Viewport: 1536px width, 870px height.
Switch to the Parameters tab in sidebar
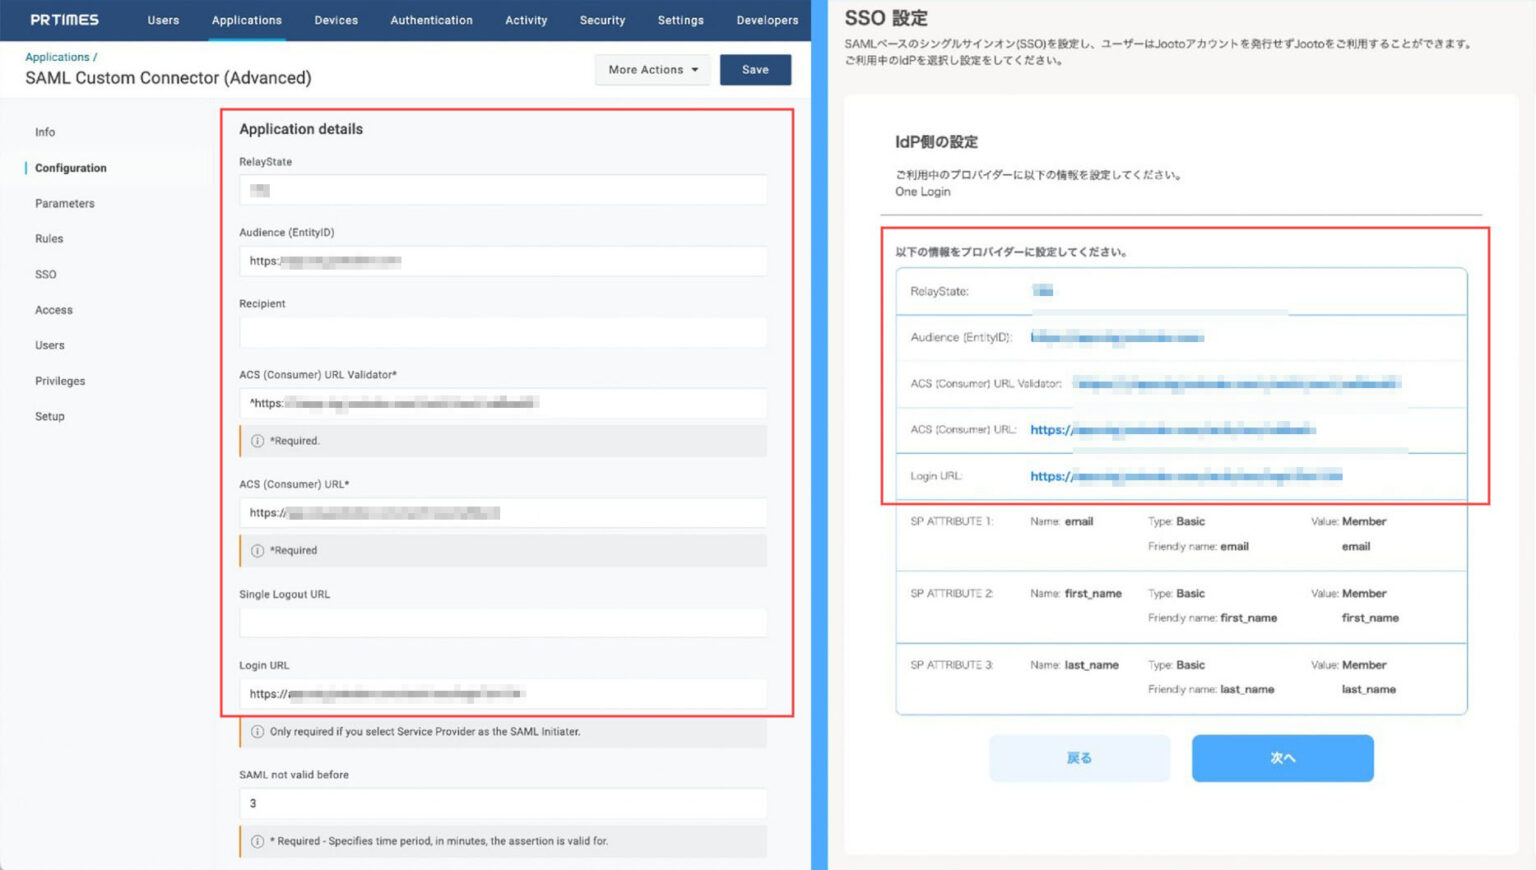[65, 204]
